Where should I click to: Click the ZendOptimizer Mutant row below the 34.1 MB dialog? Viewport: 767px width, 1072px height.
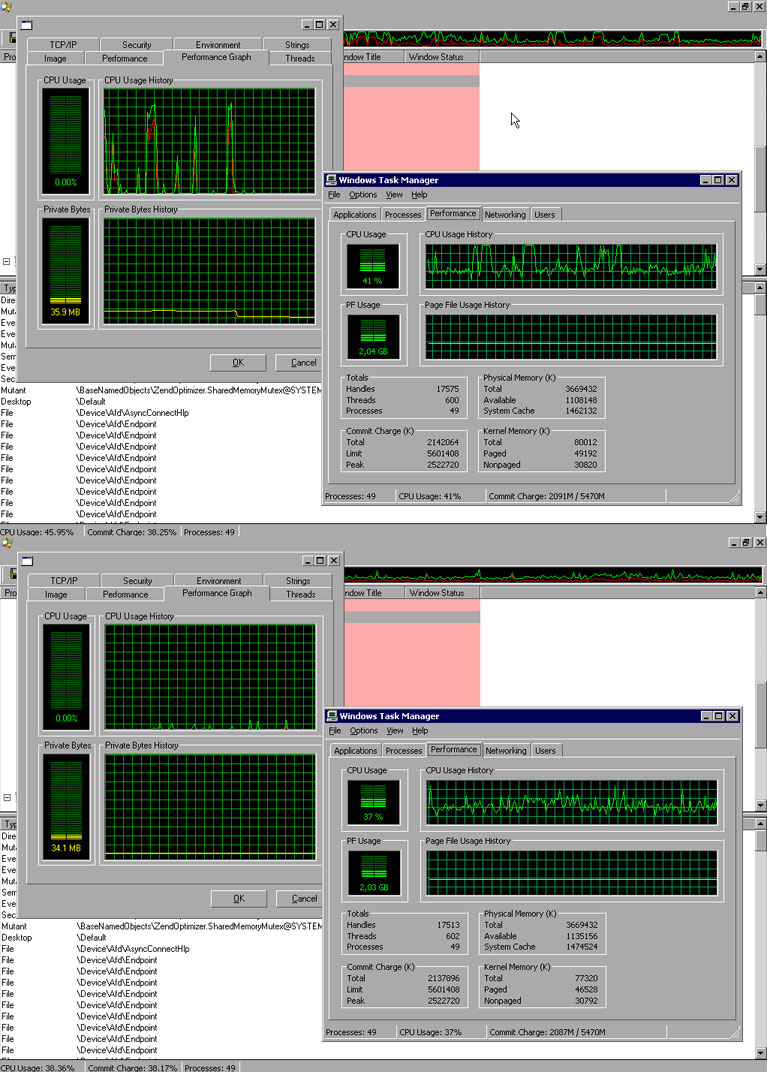161,926
